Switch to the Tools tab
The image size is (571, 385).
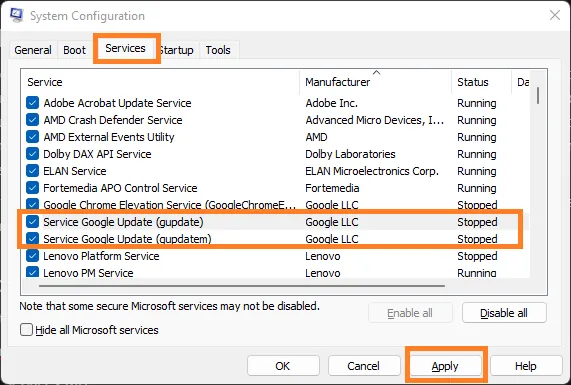coord(218,50)
